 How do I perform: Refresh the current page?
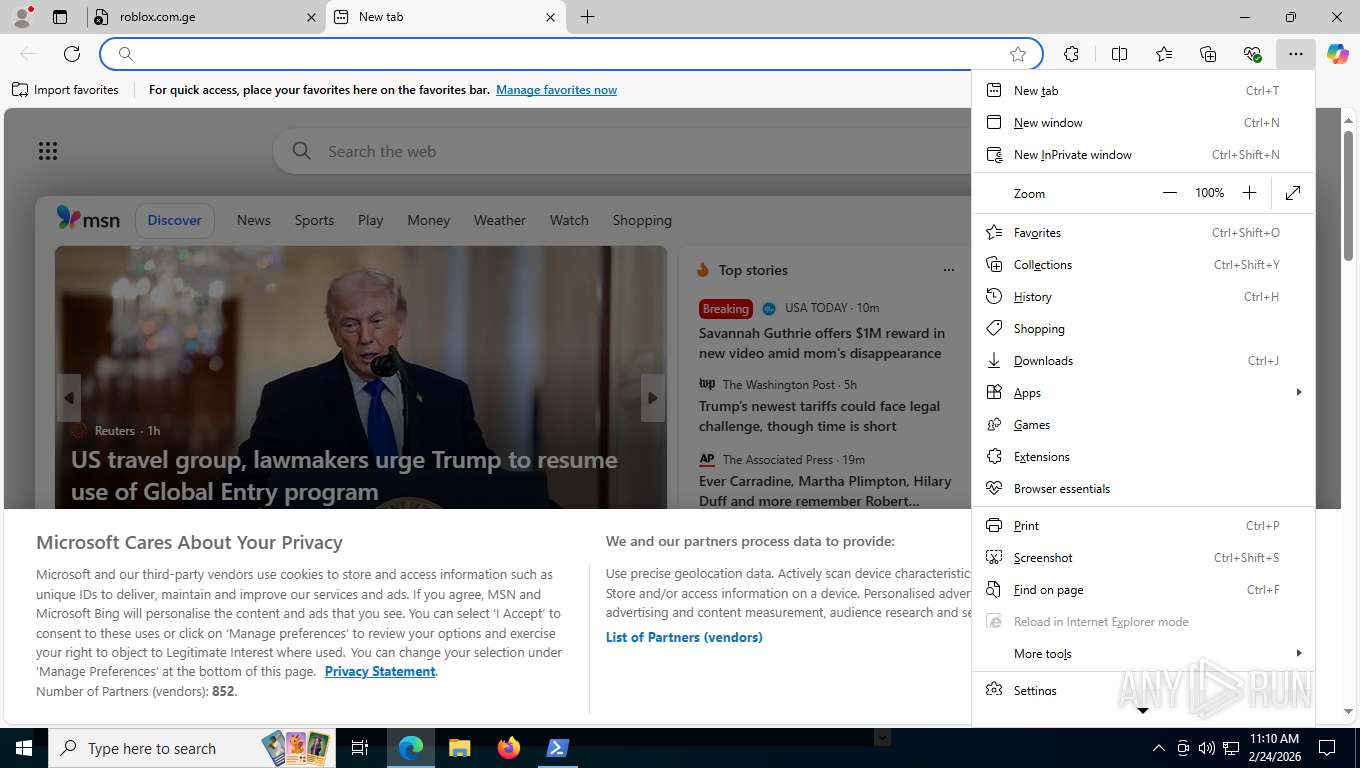pos(72,54)
